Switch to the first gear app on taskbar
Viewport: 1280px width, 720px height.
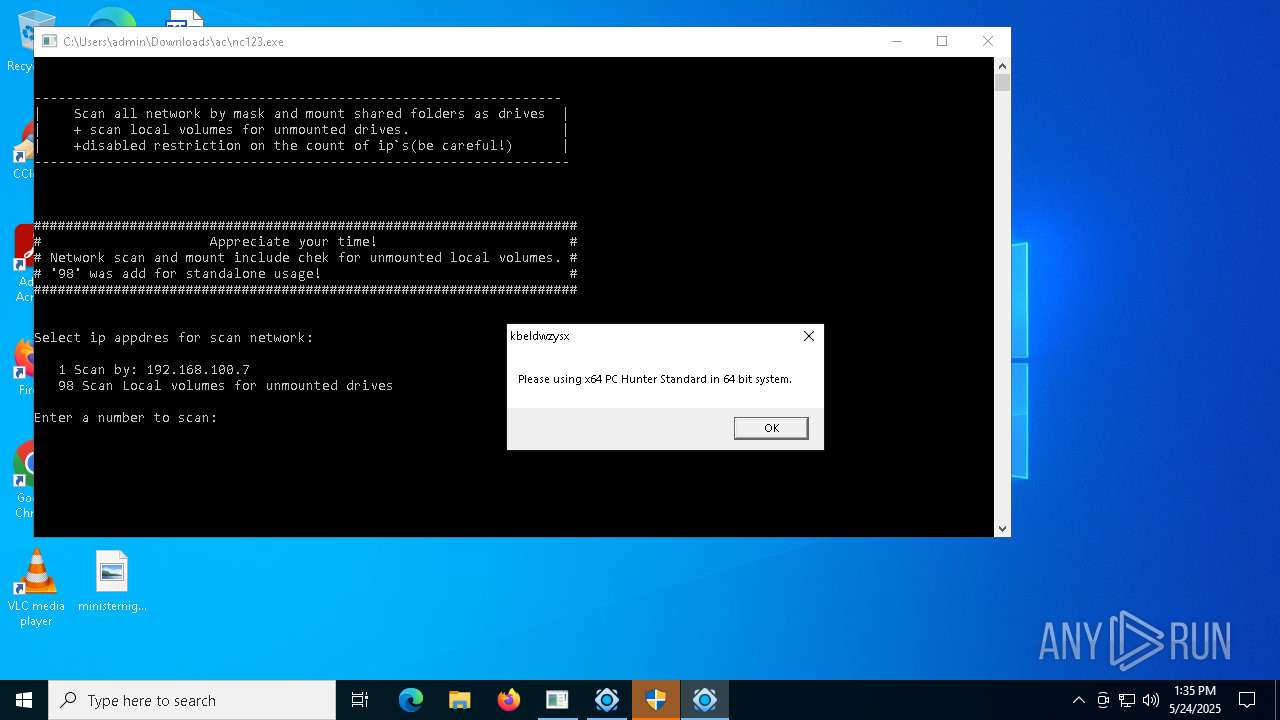(607, 700)
